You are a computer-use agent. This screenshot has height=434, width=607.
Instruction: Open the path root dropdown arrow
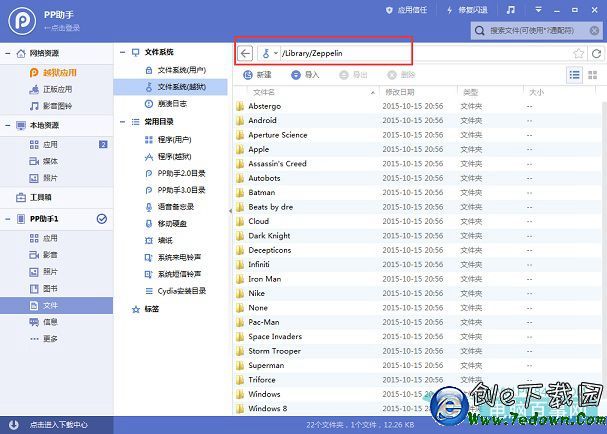click(x=276, y=53)
